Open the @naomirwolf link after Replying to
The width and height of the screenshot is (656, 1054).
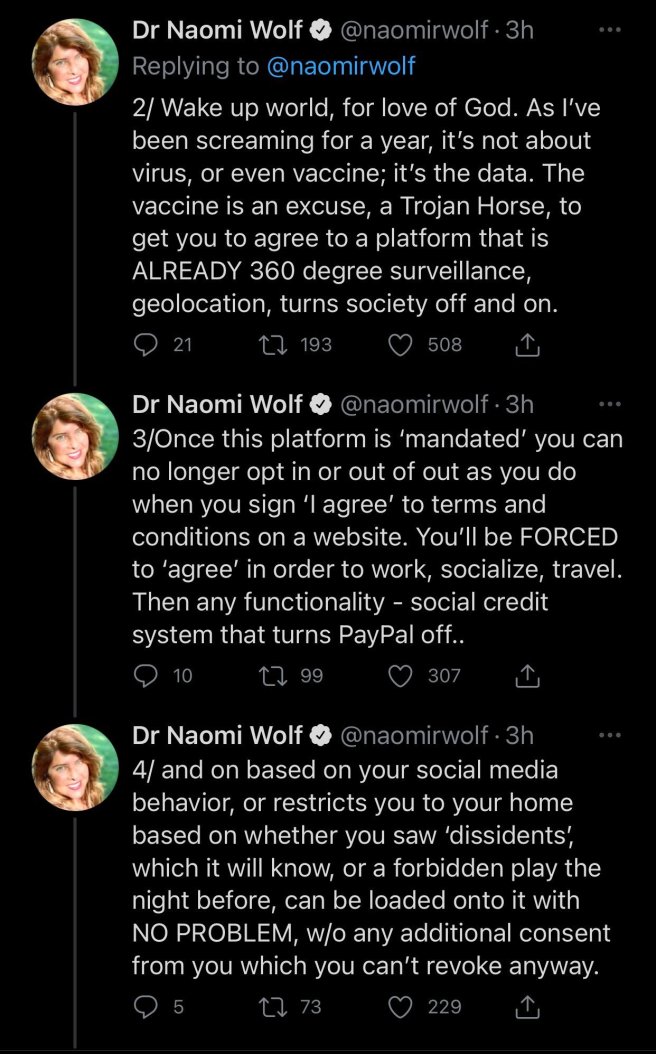(341, 67)
